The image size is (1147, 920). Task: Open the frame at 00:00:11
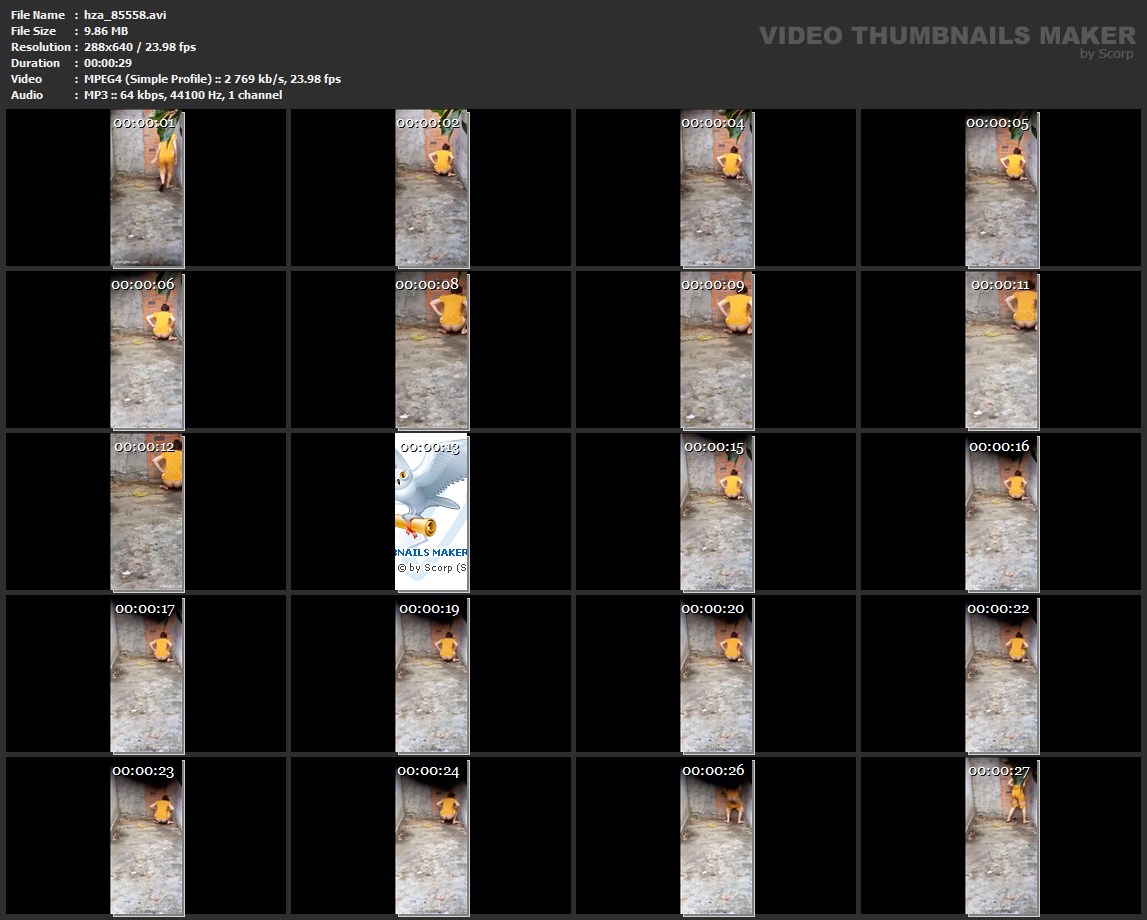coord(1002,351)
